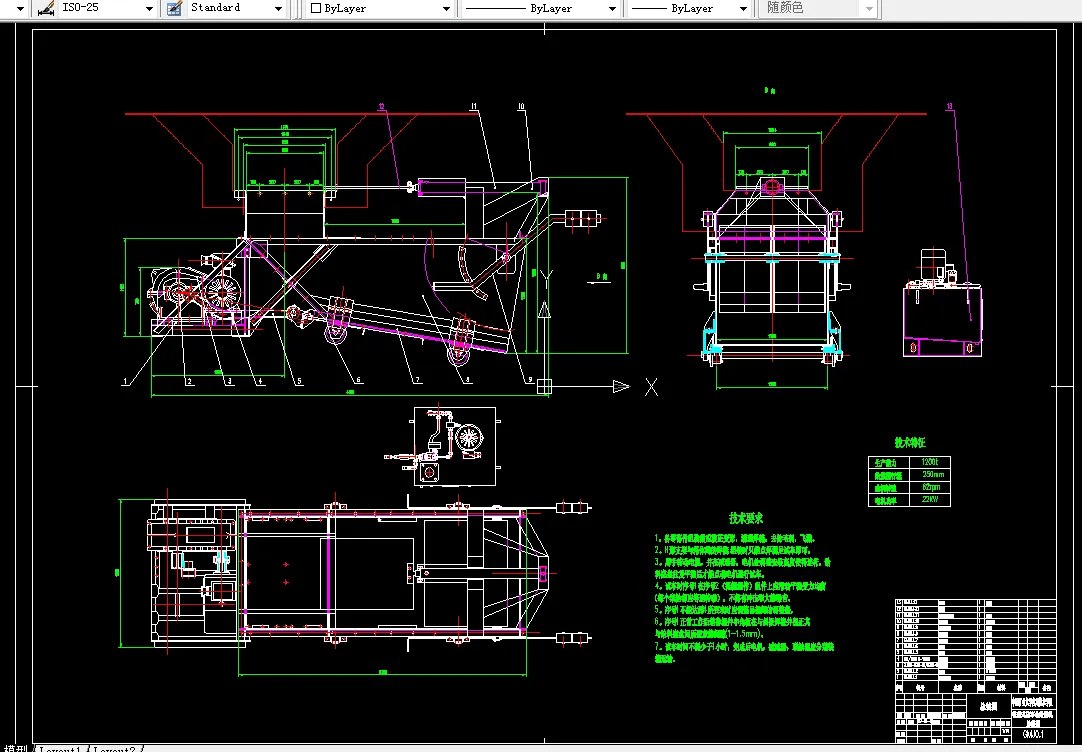Open the Table Style manager icon
This screenshot has width=1082, height=752.
tap(175, 8)
